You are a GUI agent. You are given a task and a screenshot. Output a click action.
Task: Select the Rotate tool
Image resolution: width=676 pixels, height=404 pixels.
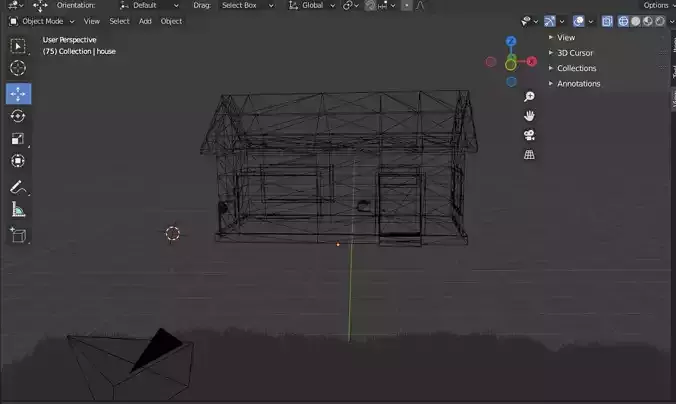[18, 116]
